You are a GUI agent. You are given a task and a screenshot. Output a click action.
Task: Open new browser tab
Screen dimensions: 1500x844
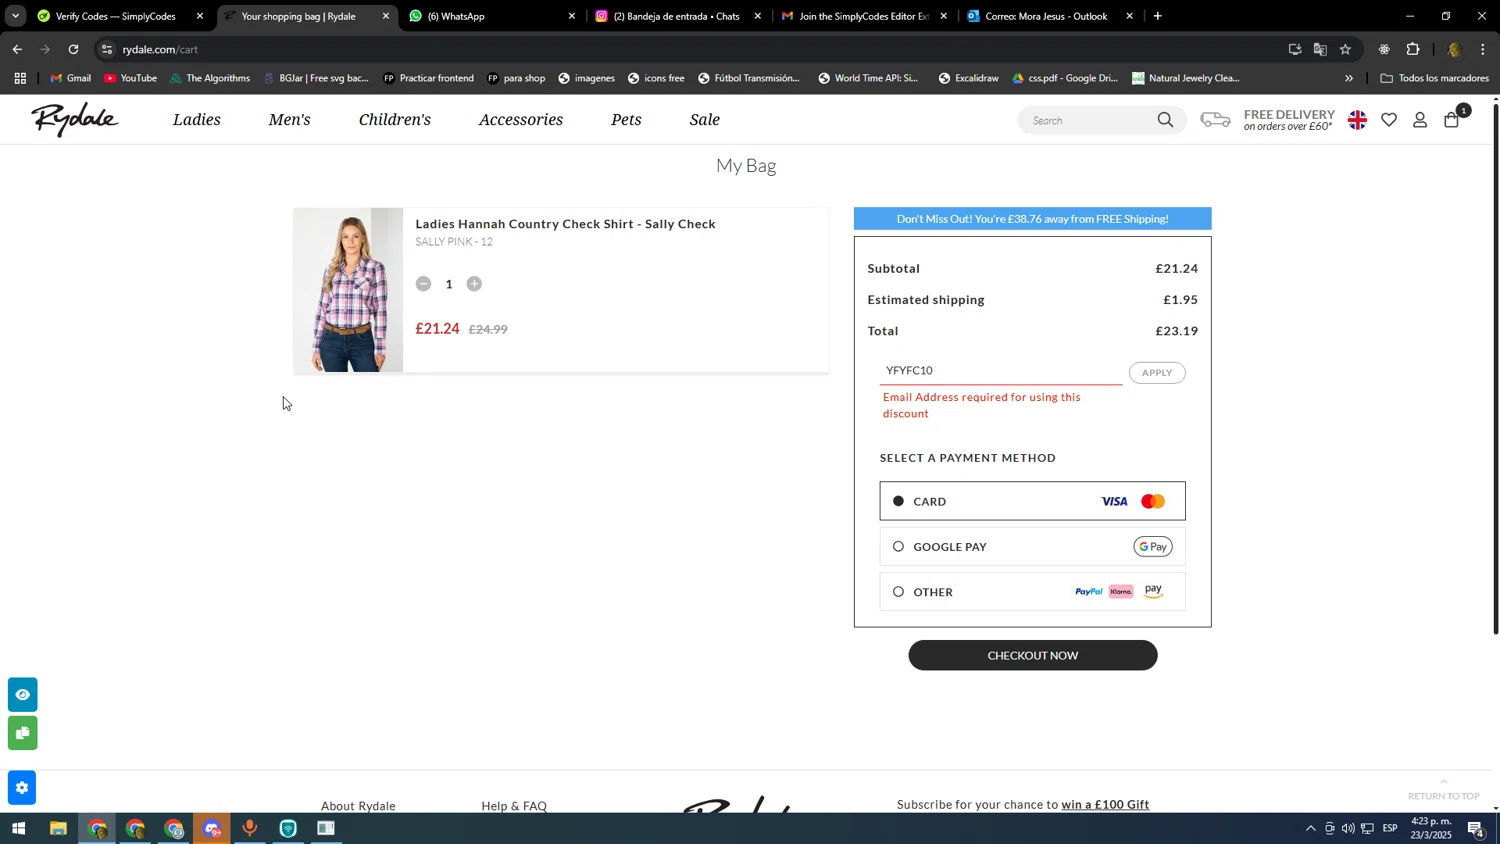click(1158, 16)
